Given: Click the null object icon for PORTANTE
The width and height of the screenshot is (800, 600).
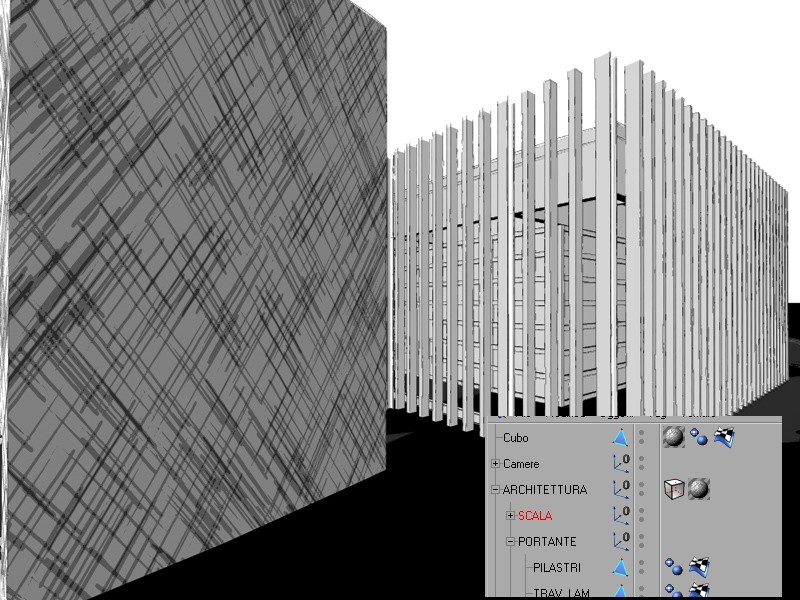Looking at the screenshot, I should click(621, 541).
